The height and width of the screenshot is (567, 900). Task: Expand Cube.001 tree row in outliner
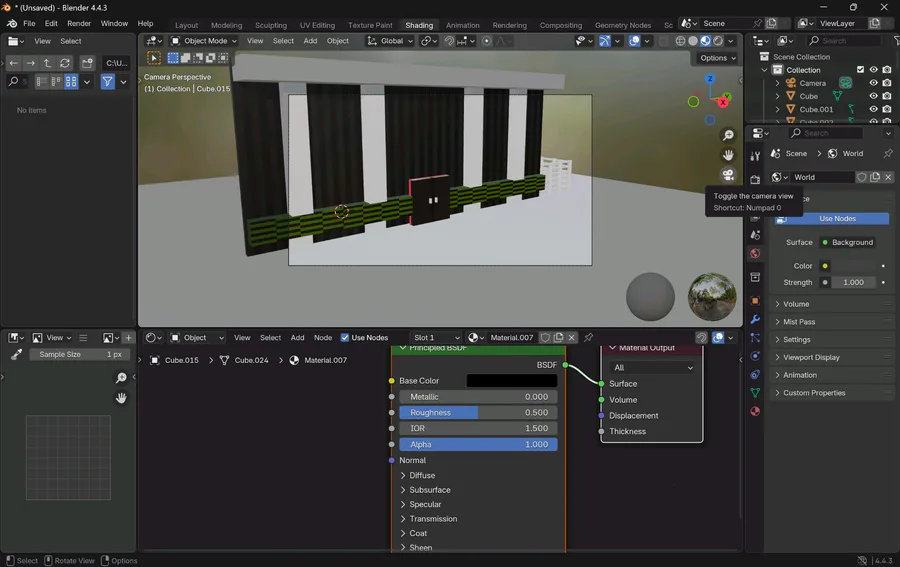[x=778, y=109]
